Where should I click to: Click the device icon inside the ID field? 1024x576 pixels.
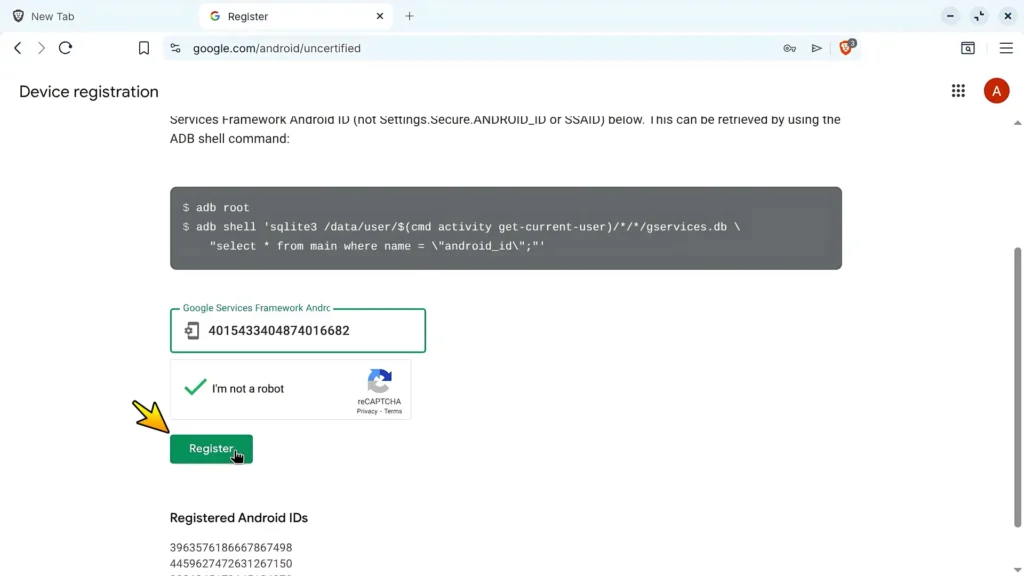coord(191,330)
